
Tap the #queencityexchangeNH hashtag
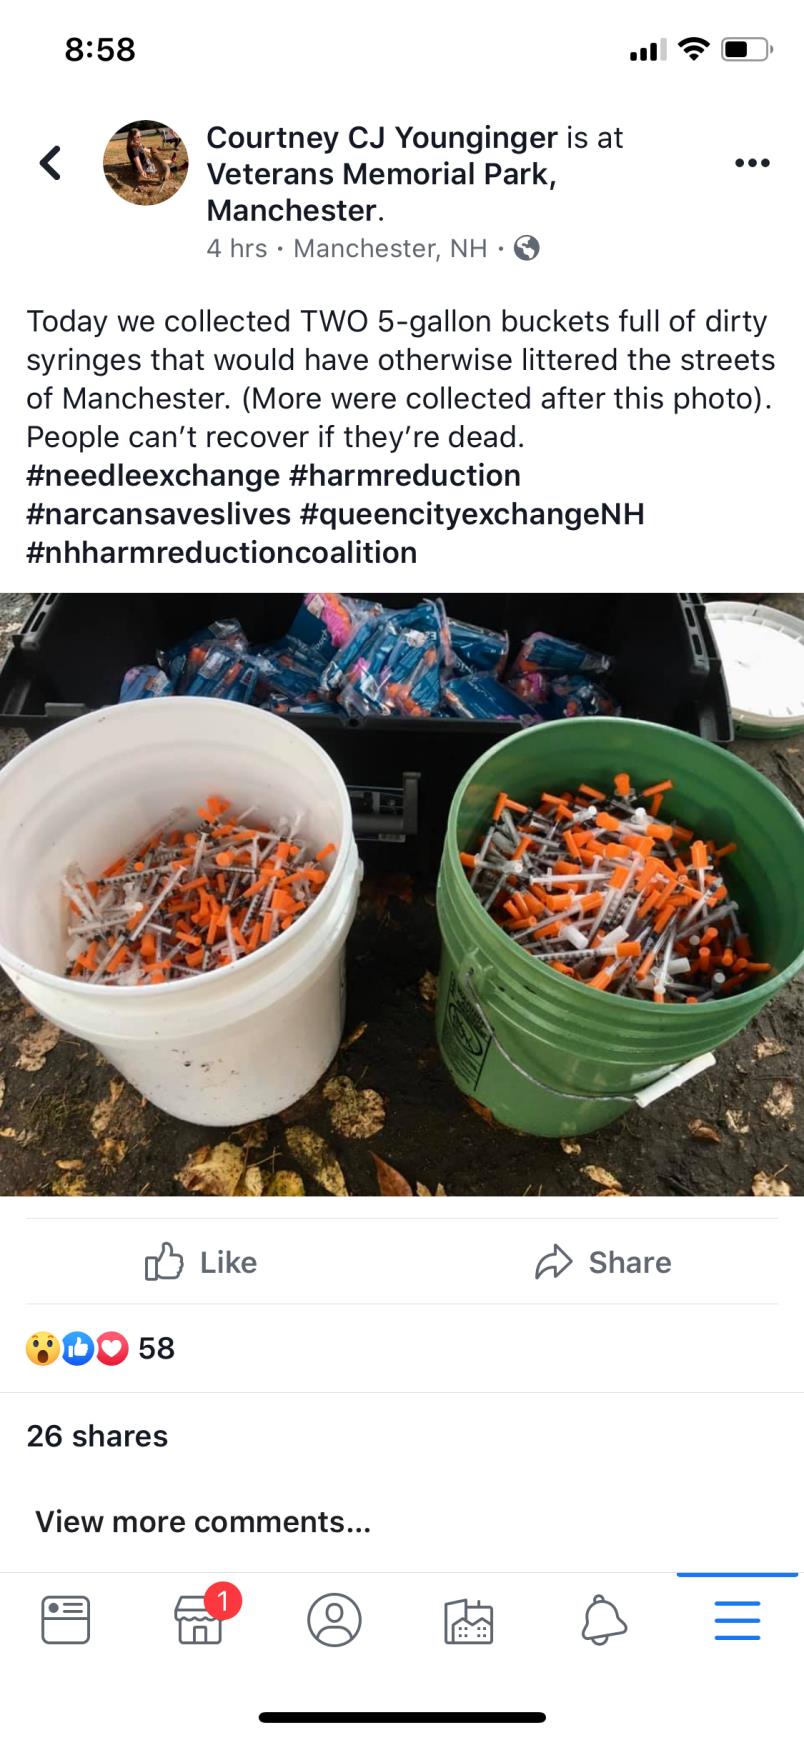coord(472,514)
